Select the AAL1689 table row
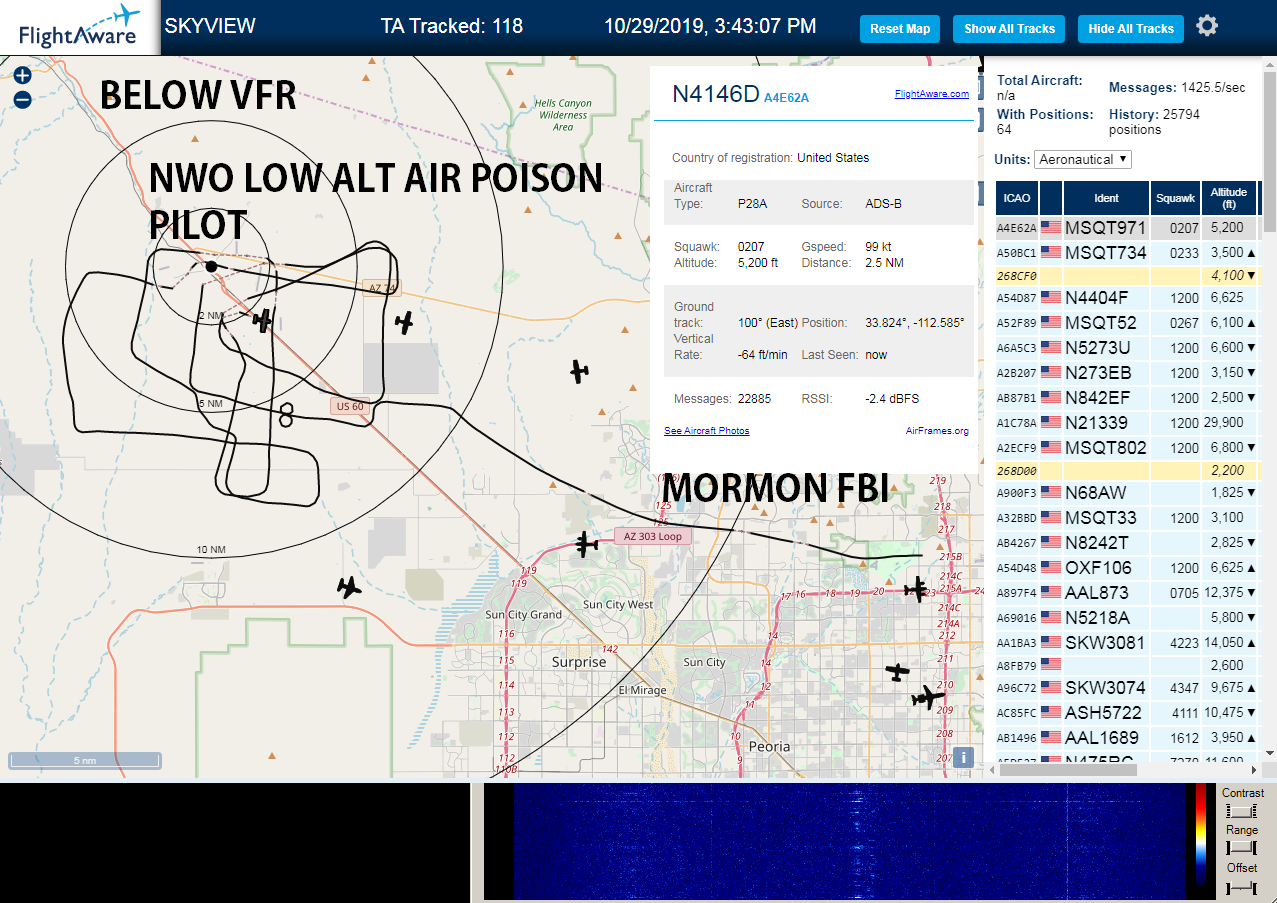The image size is (1277, 903). click(x=1127, y=737)
